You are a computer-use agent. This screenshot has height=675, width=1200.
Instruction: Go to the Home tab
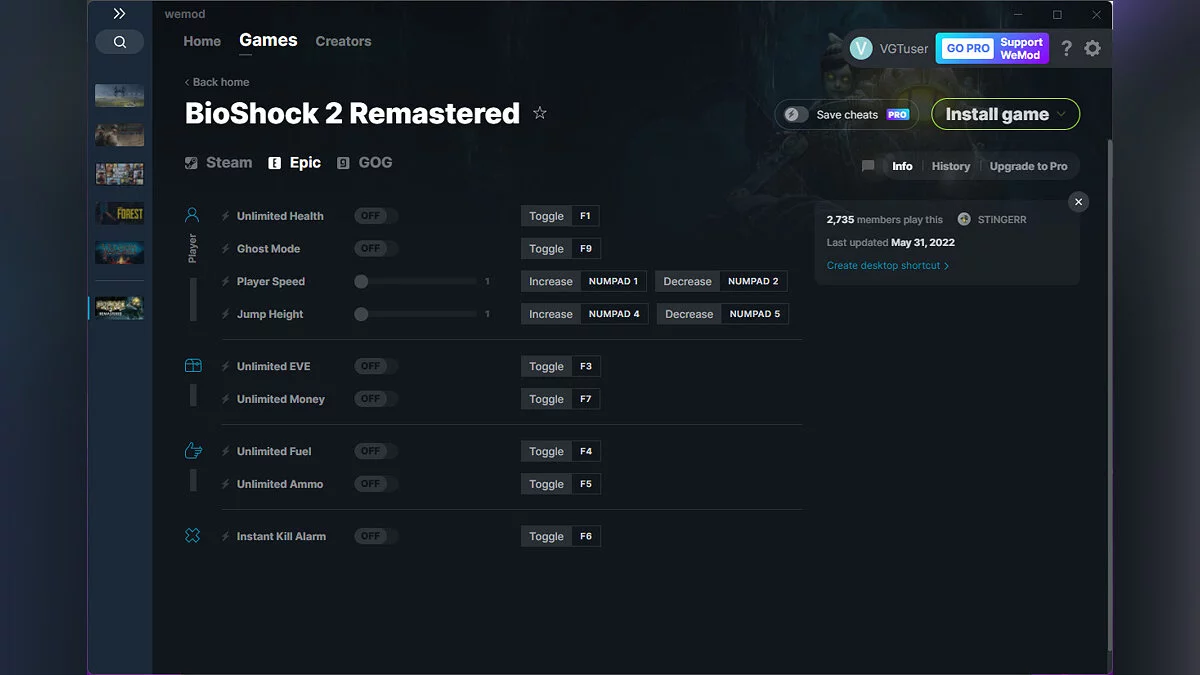202,41
